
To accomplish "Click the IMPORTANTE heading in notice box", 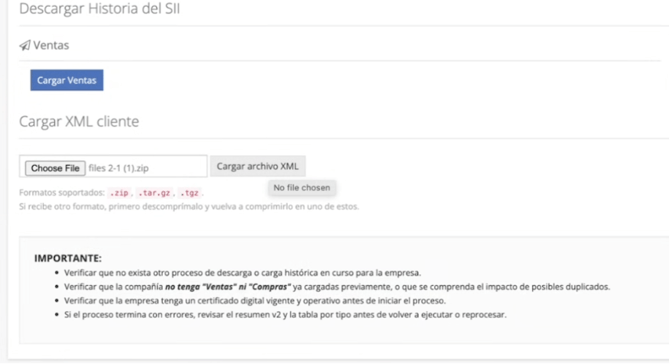I will [68, 258].
